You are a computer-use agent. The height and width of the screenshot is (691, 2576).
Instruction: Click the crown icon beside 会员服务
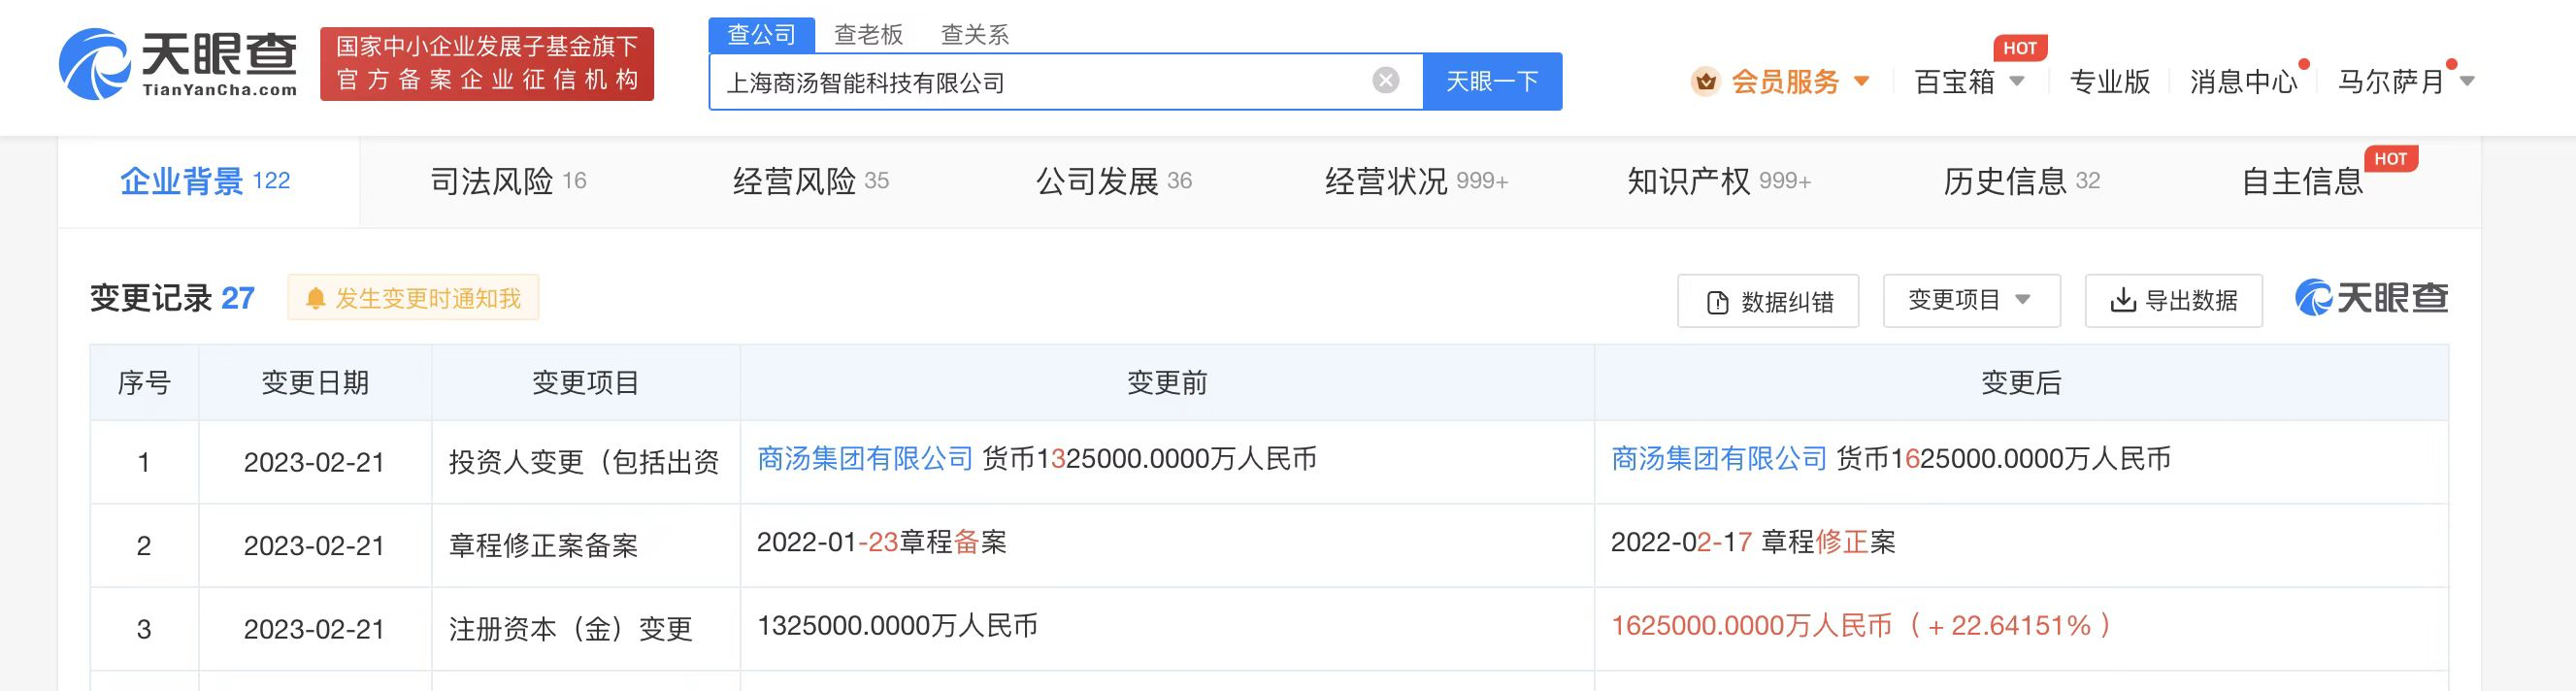1705,81
